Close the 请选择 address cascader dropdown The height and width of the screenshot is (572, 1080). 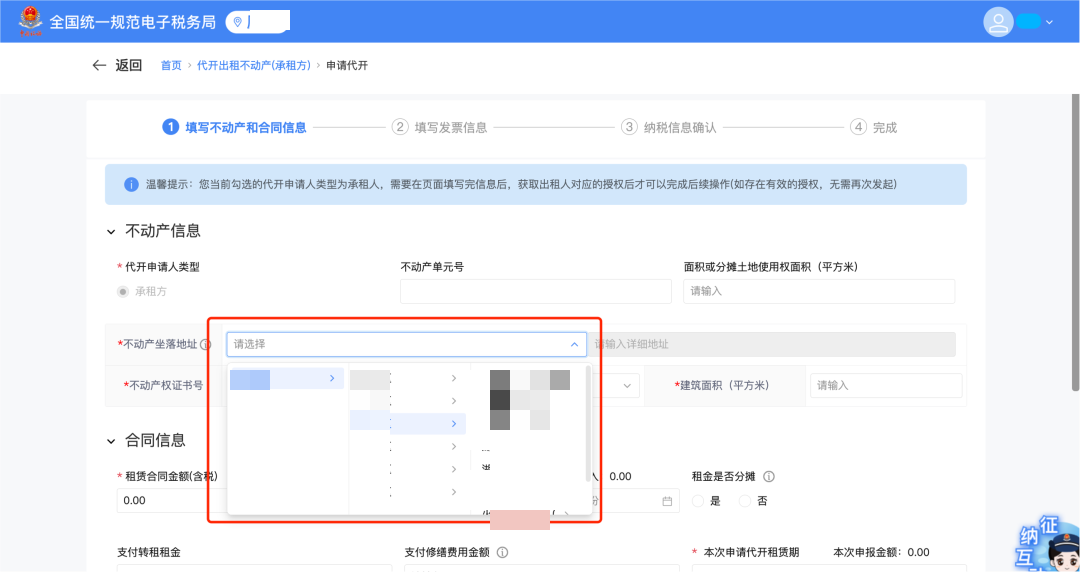[x=574, y=344]
